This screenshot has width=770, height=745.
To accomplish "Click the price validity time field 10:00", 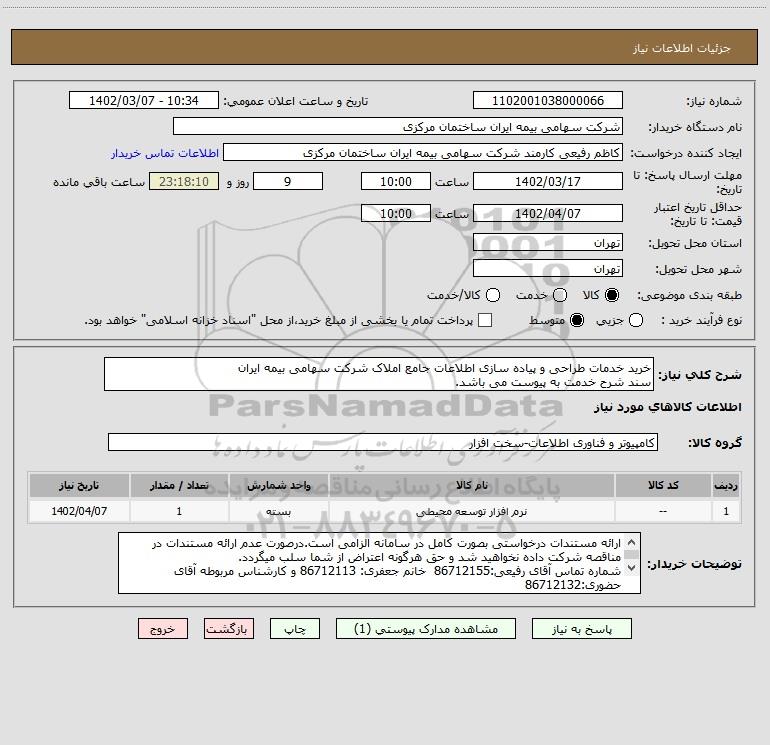I will click(x=396, y=213).
